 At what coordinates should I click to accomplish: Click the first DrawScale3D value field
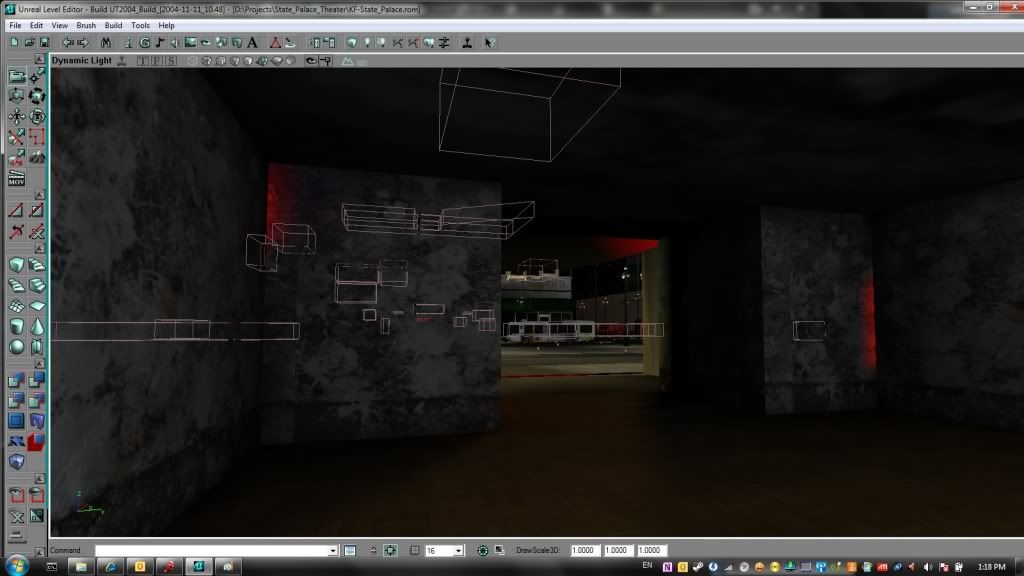(x=587, y=551)
